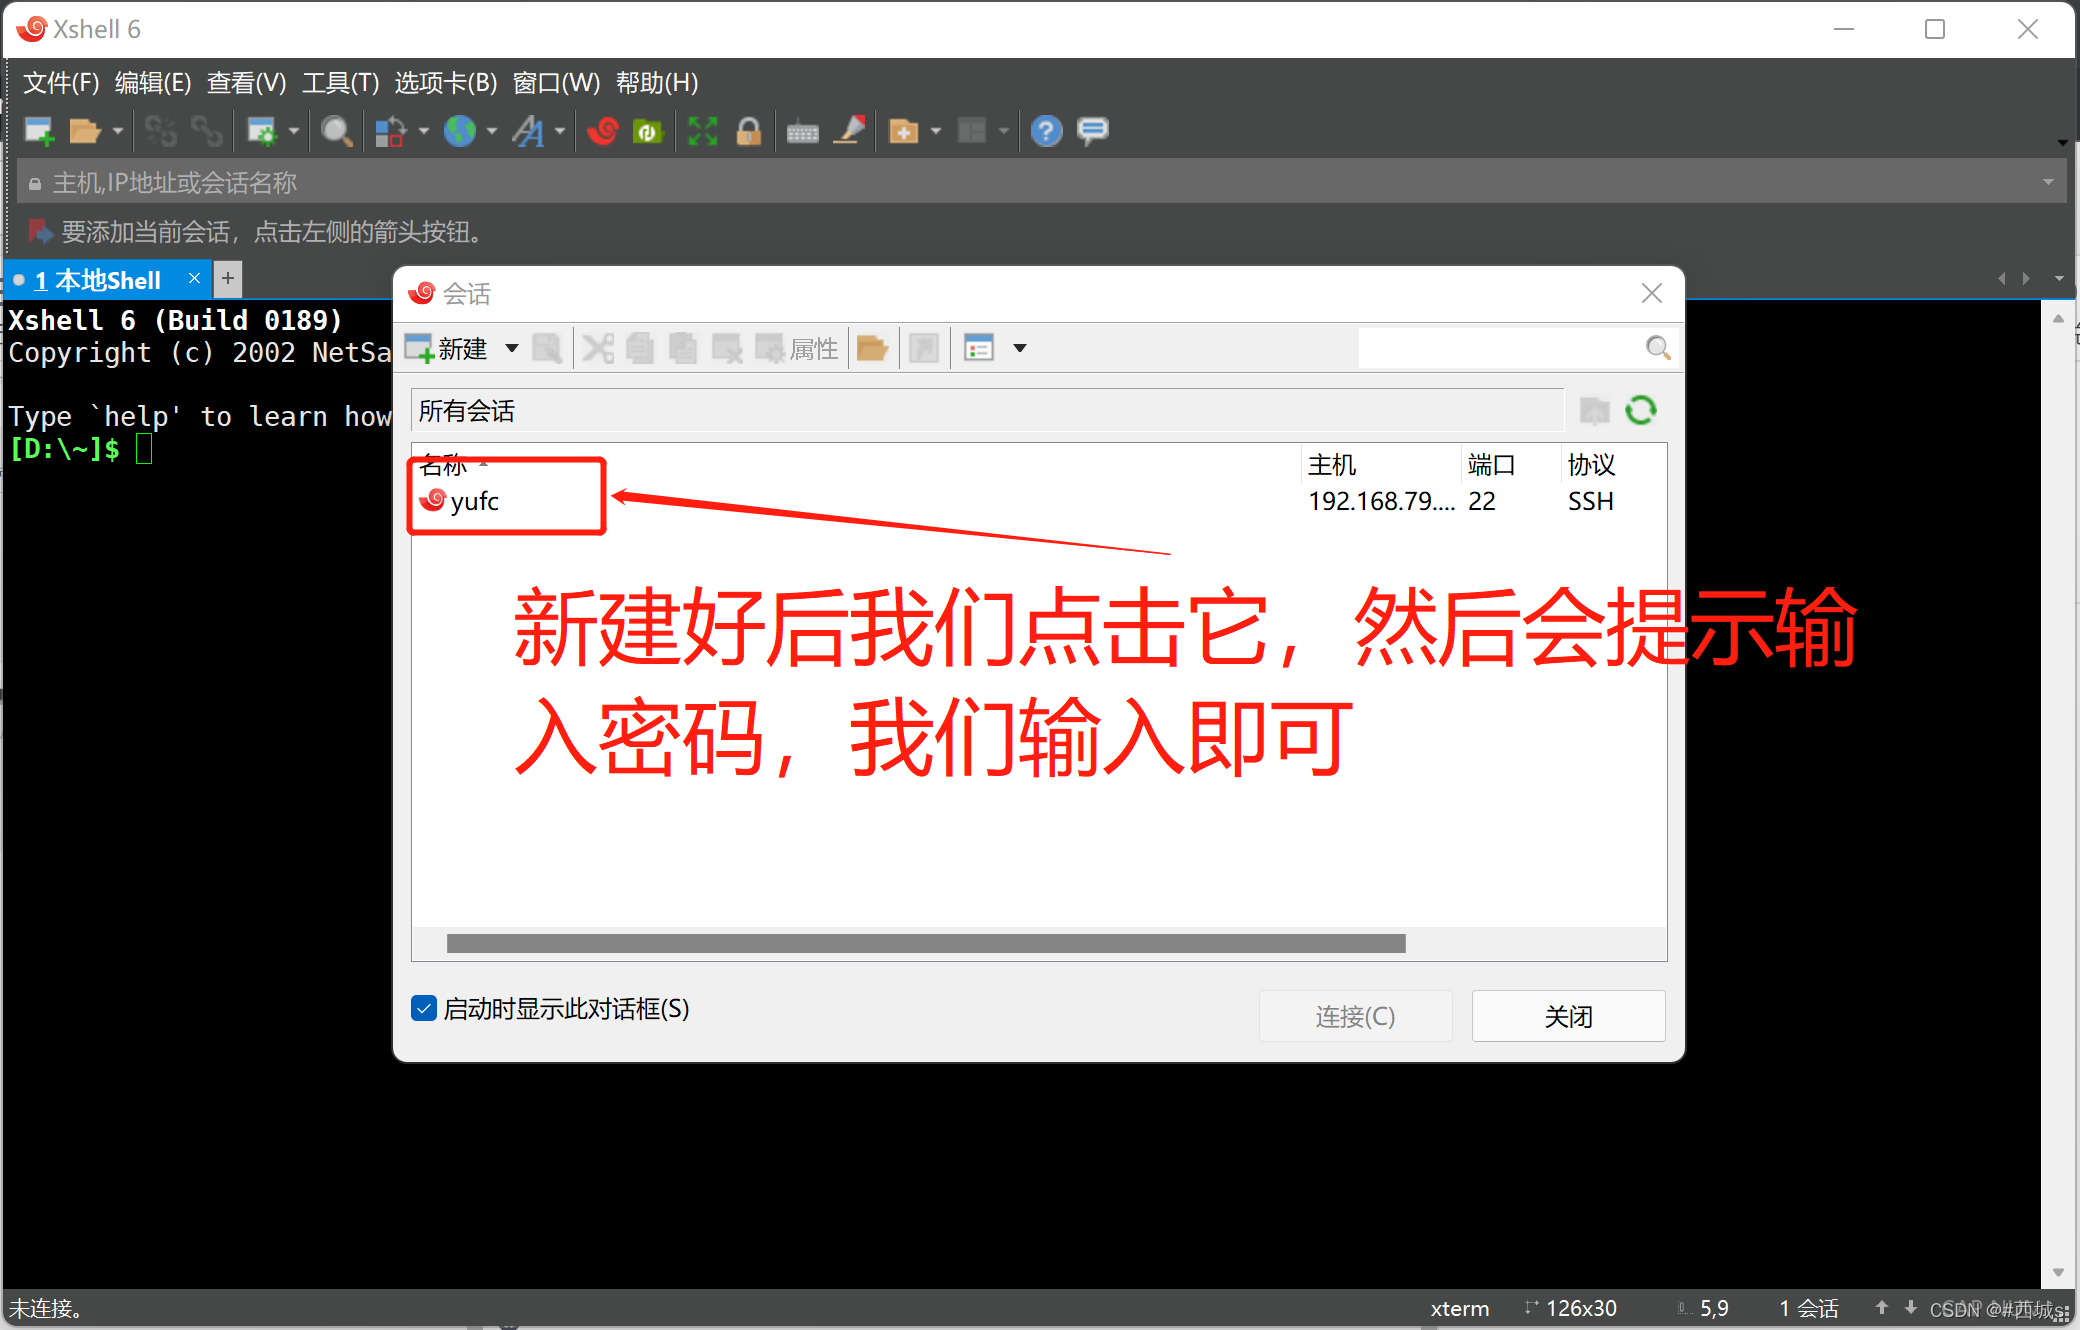Enable show dialog on startup
The image size is (2080, 1330).
tap(421, 1007)
